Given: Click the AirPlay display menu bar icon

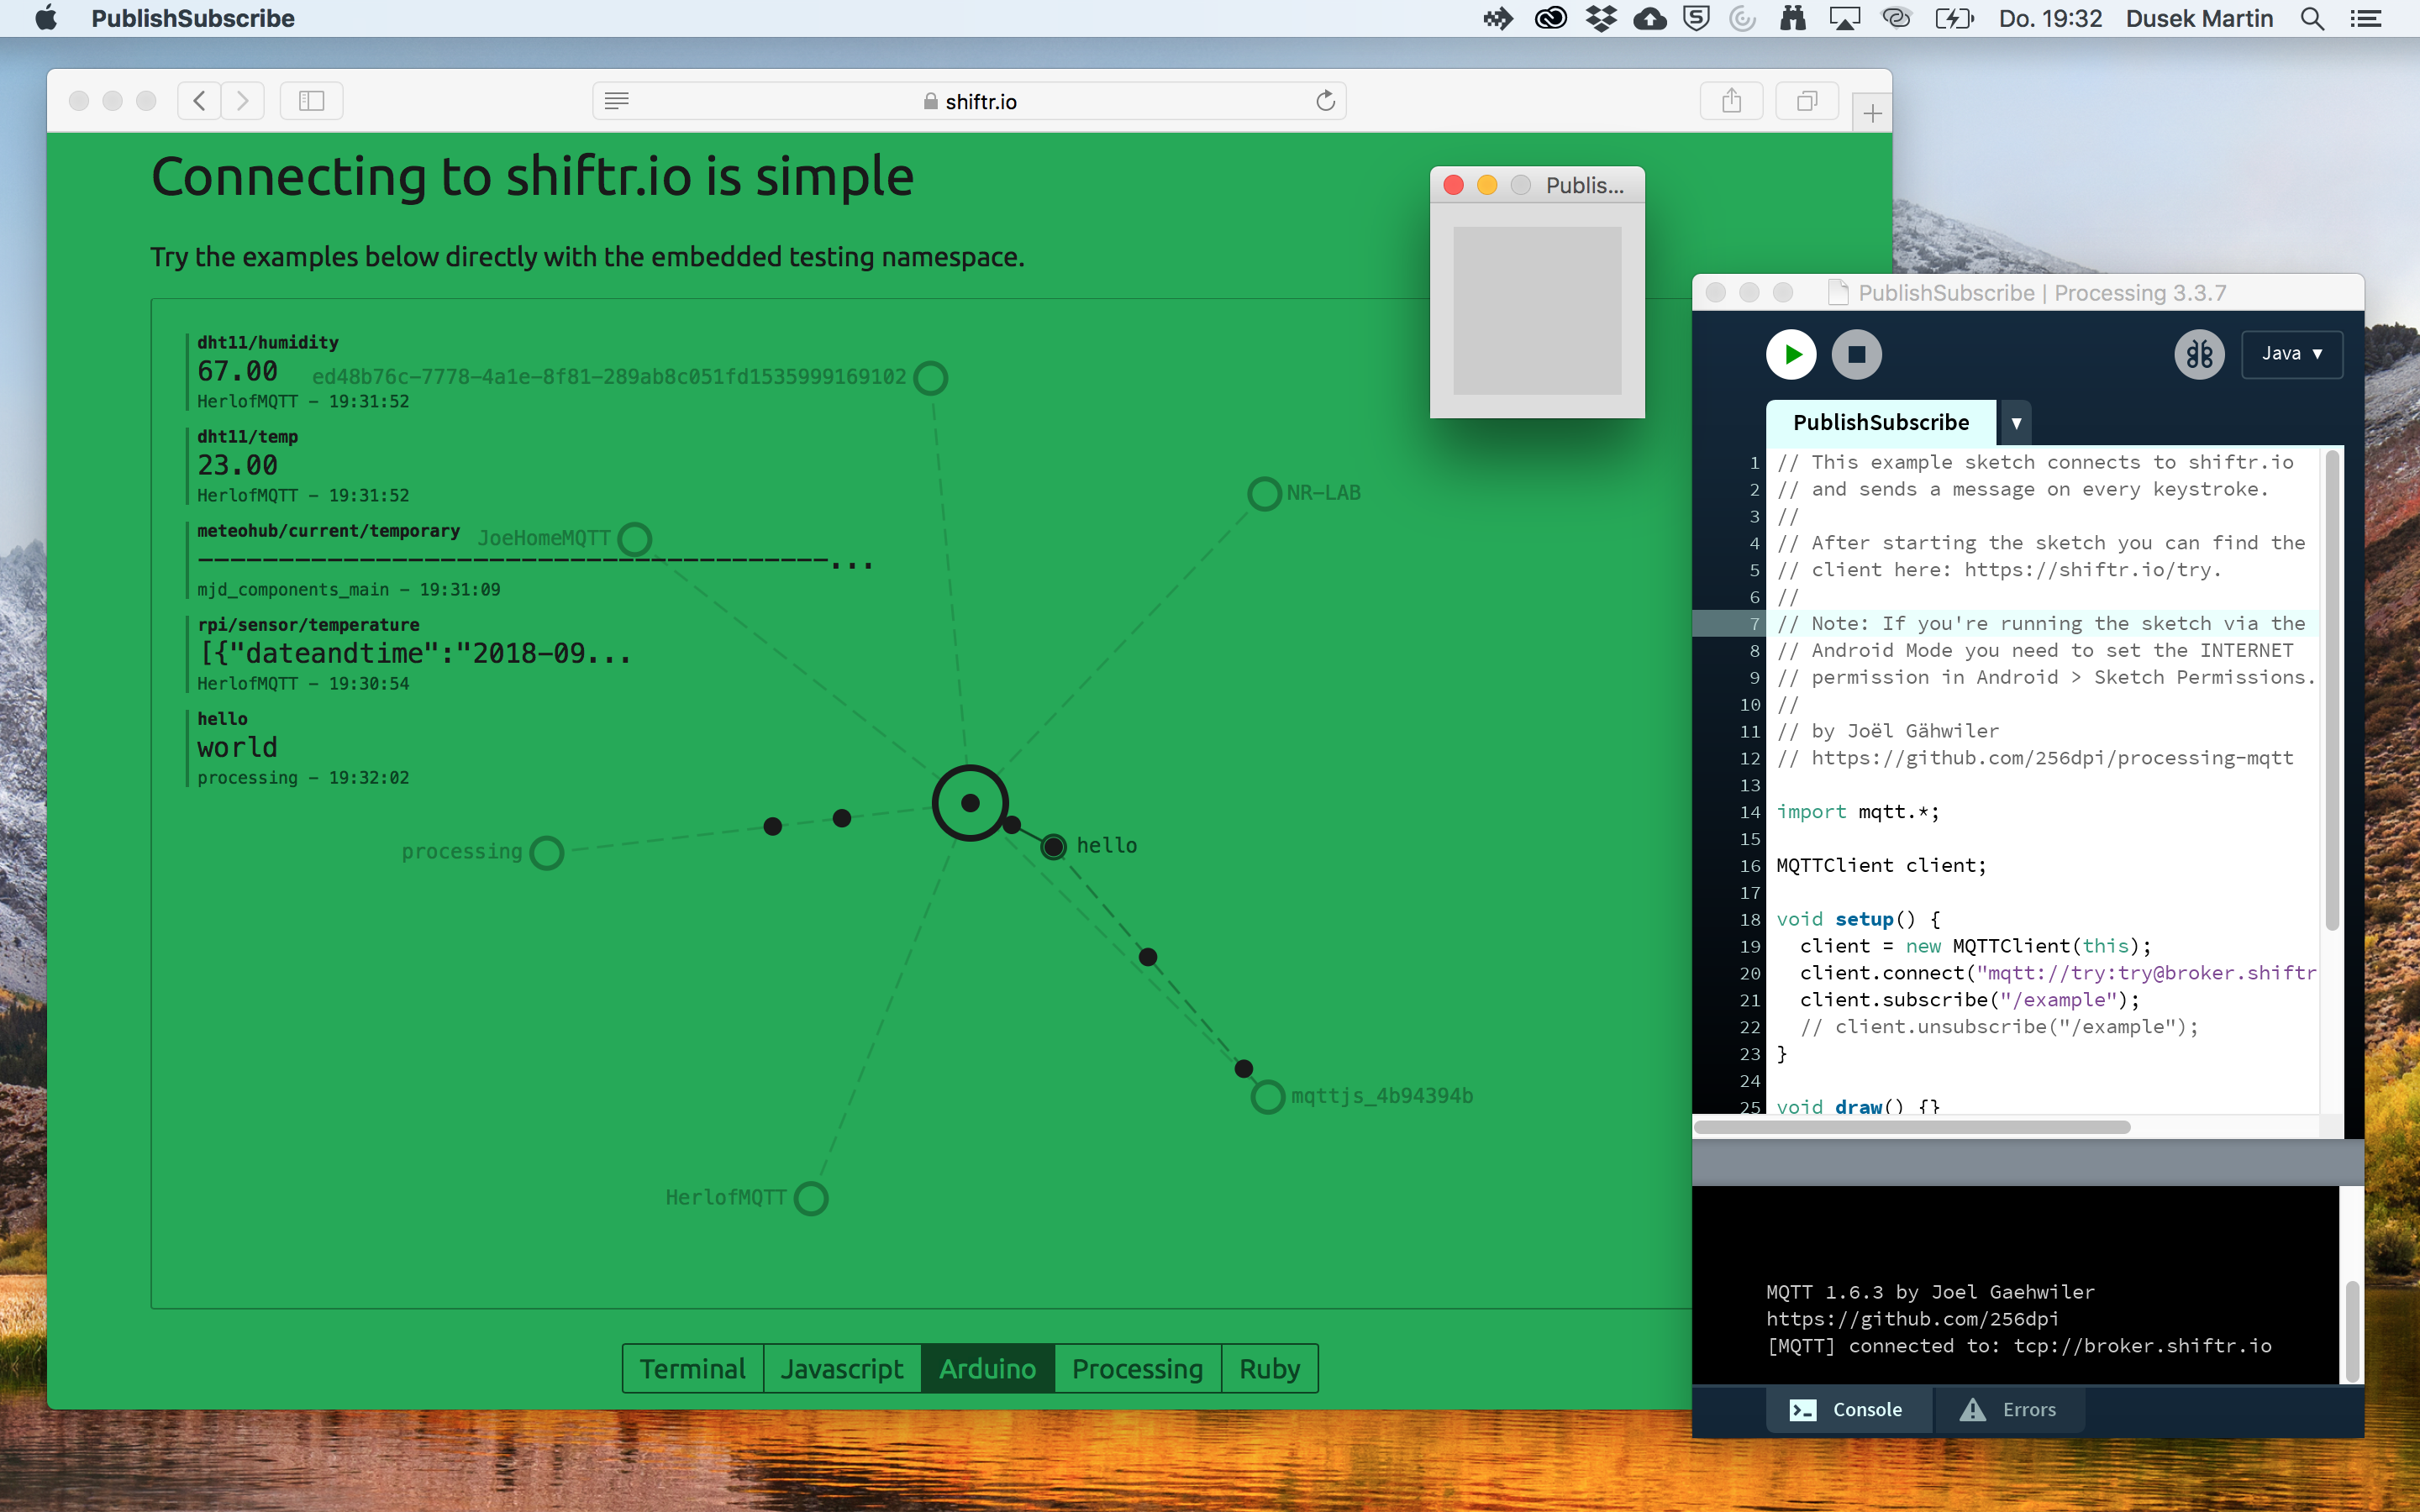Looking at the screenshot, I should (x=1844, y=18).
